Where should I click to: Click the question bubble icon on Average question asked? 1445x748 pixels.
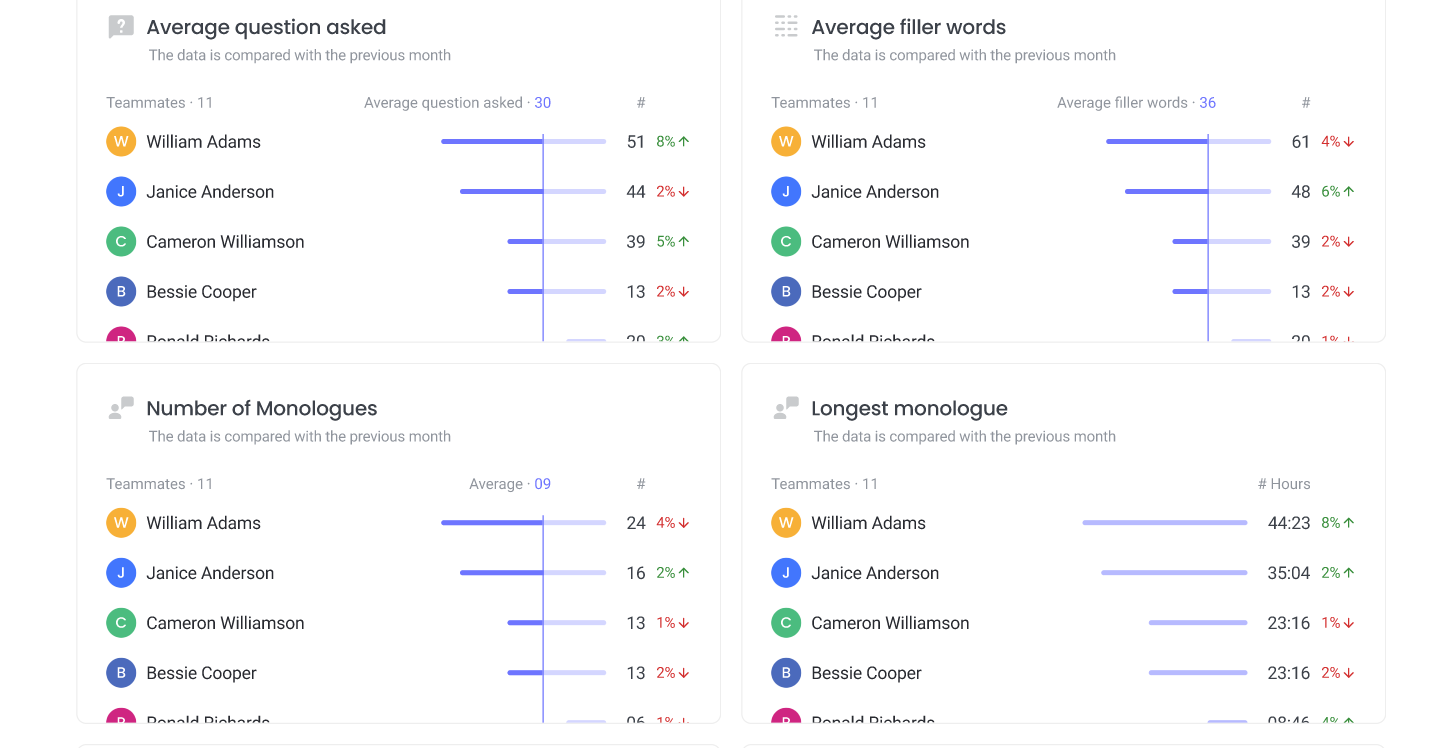click(x=120, y=26)
